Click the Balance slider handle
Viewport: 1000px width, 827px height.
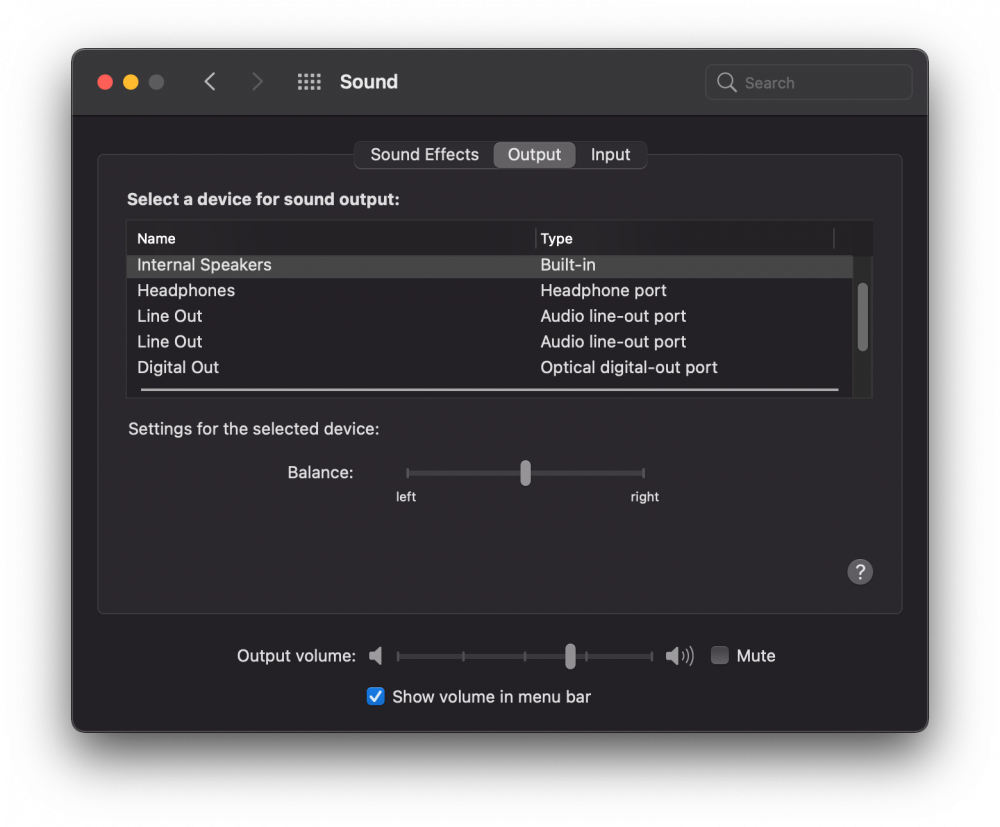coord(526,473)
